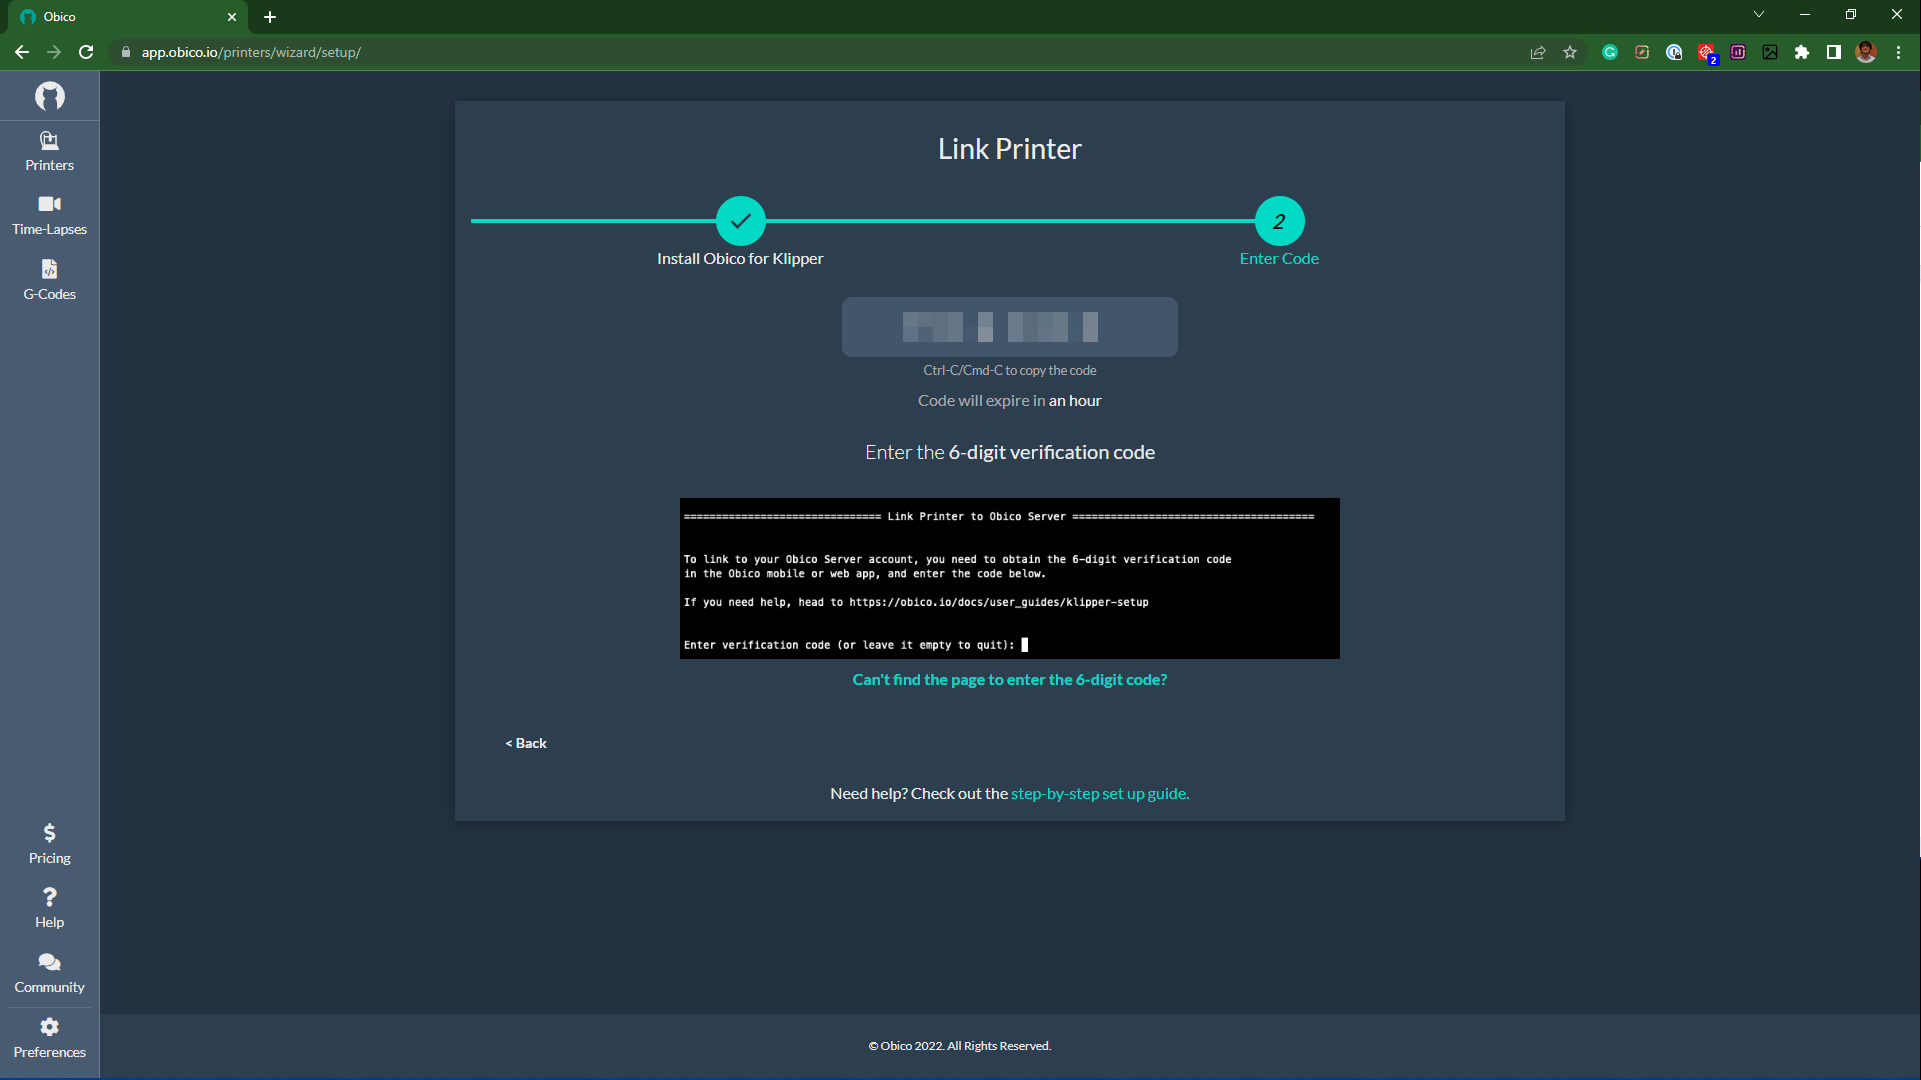
Task: Click the red extension with badge 2
Action: click(1707, 53)
